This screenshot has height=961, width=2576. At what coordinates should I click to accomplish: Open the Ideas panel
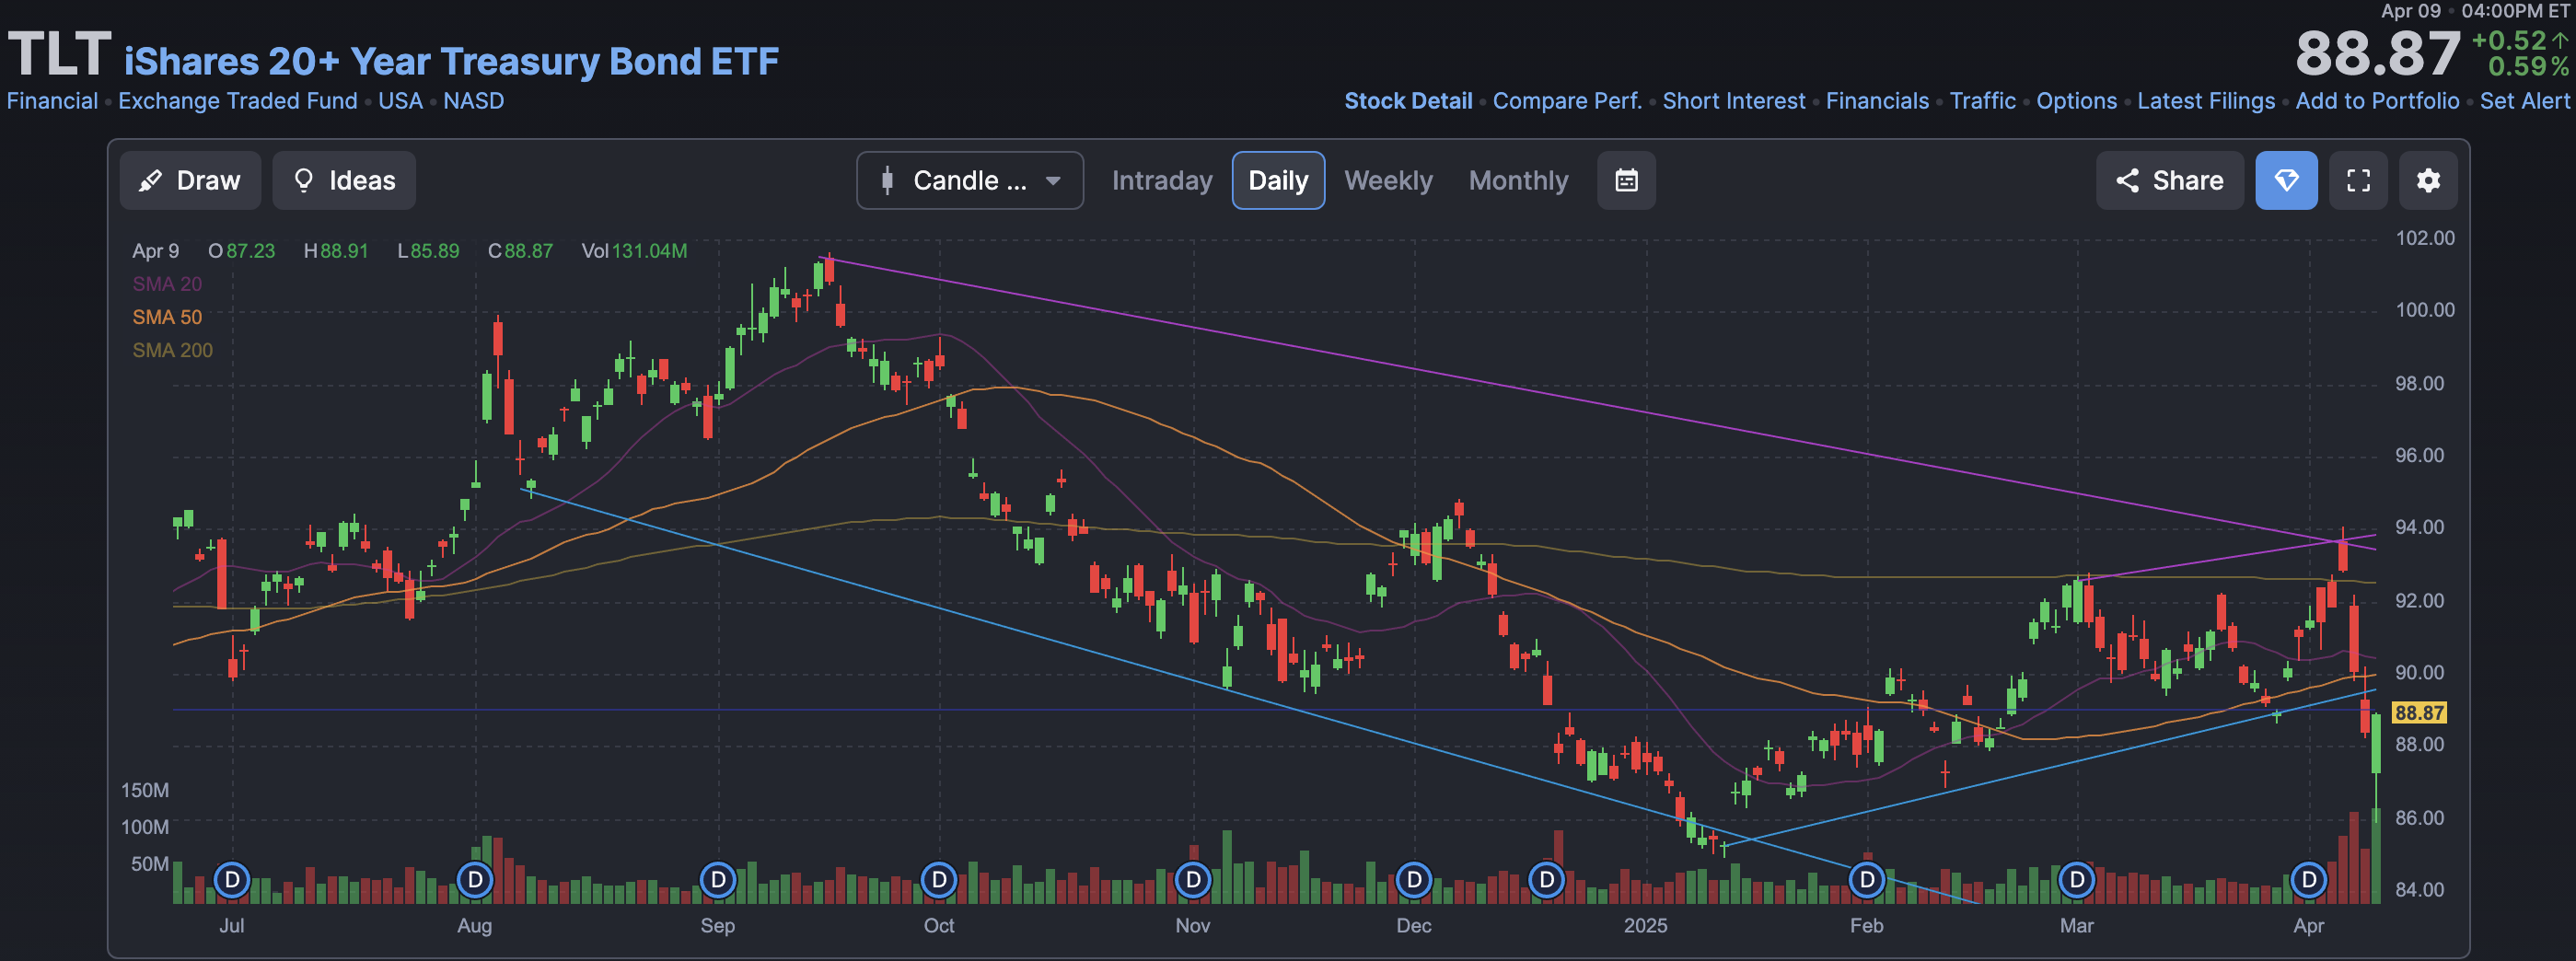(x=343, y=180)
